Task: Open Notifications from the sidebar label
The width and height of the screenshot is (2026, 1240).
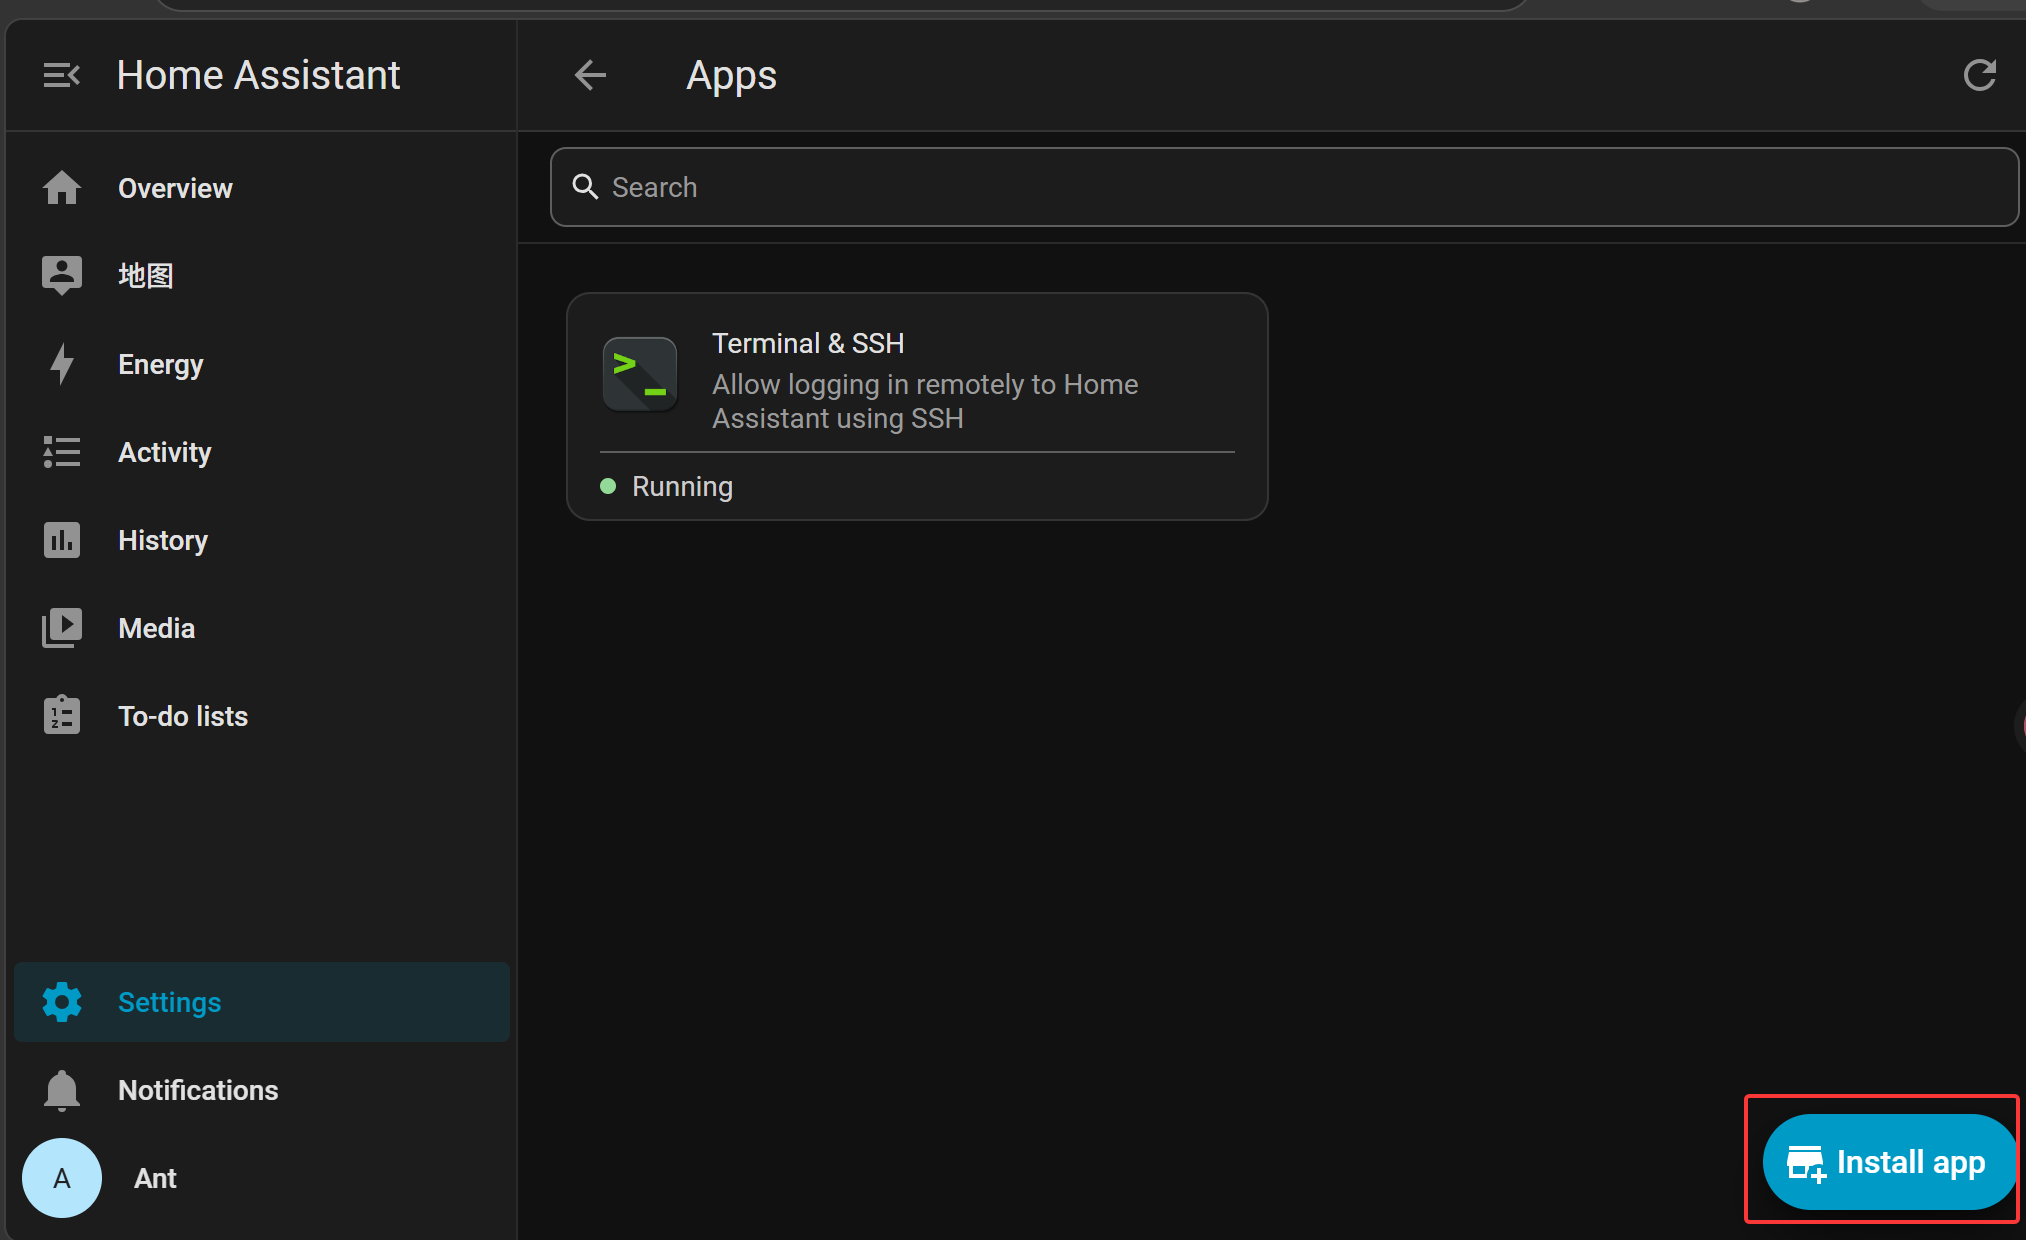Action: pyautogui.click(x=198, y=1090)
